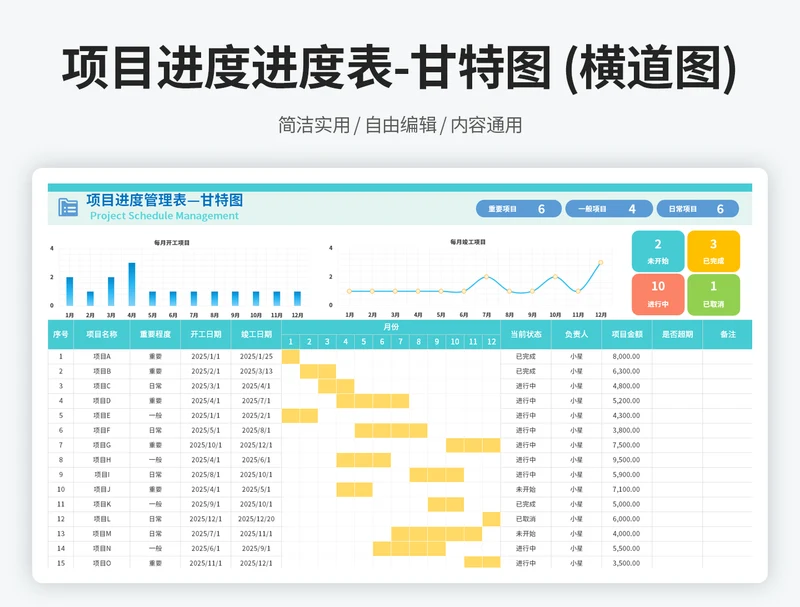Select the 9,500.00 amount cell
Image resolution: width=800 pixels, height=607 pixels.
[627, 460]
